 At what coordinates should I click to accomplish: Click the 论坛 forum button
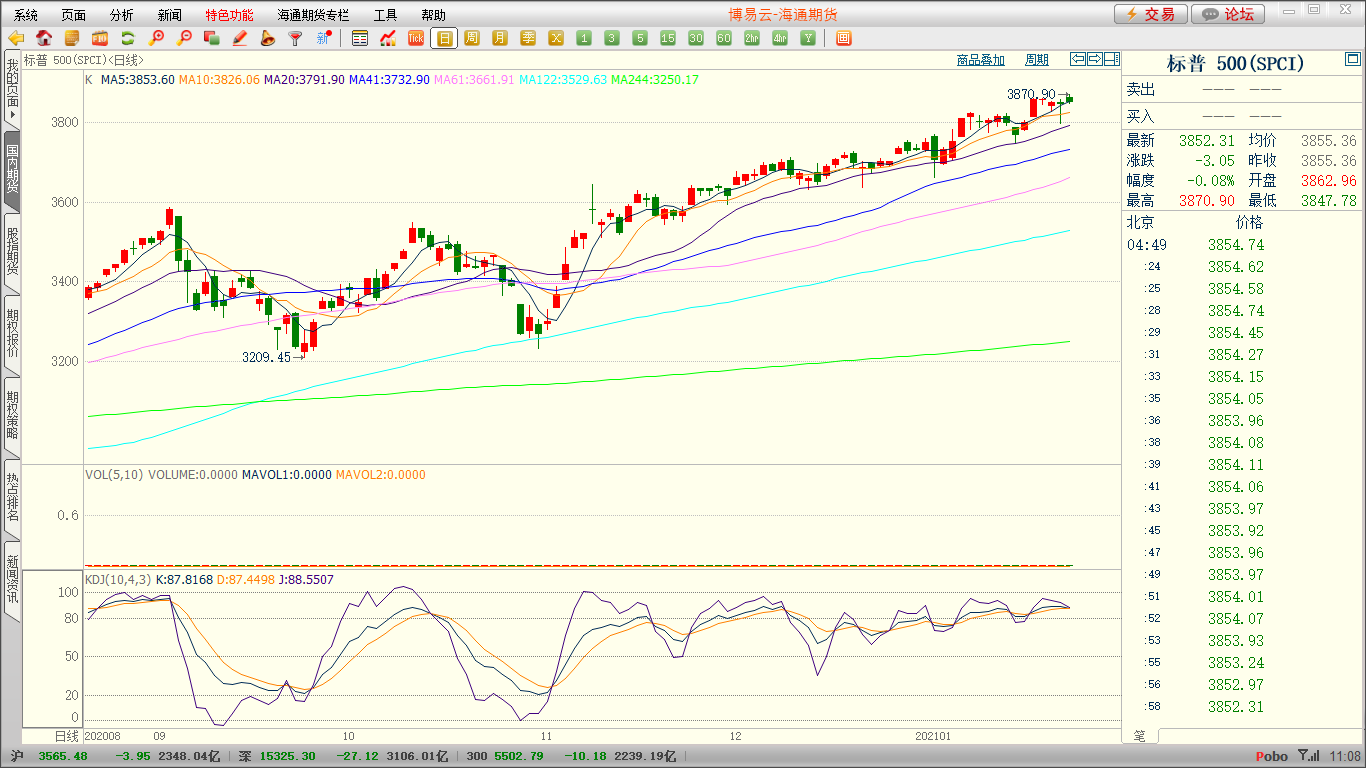(x=1229, y=14)
